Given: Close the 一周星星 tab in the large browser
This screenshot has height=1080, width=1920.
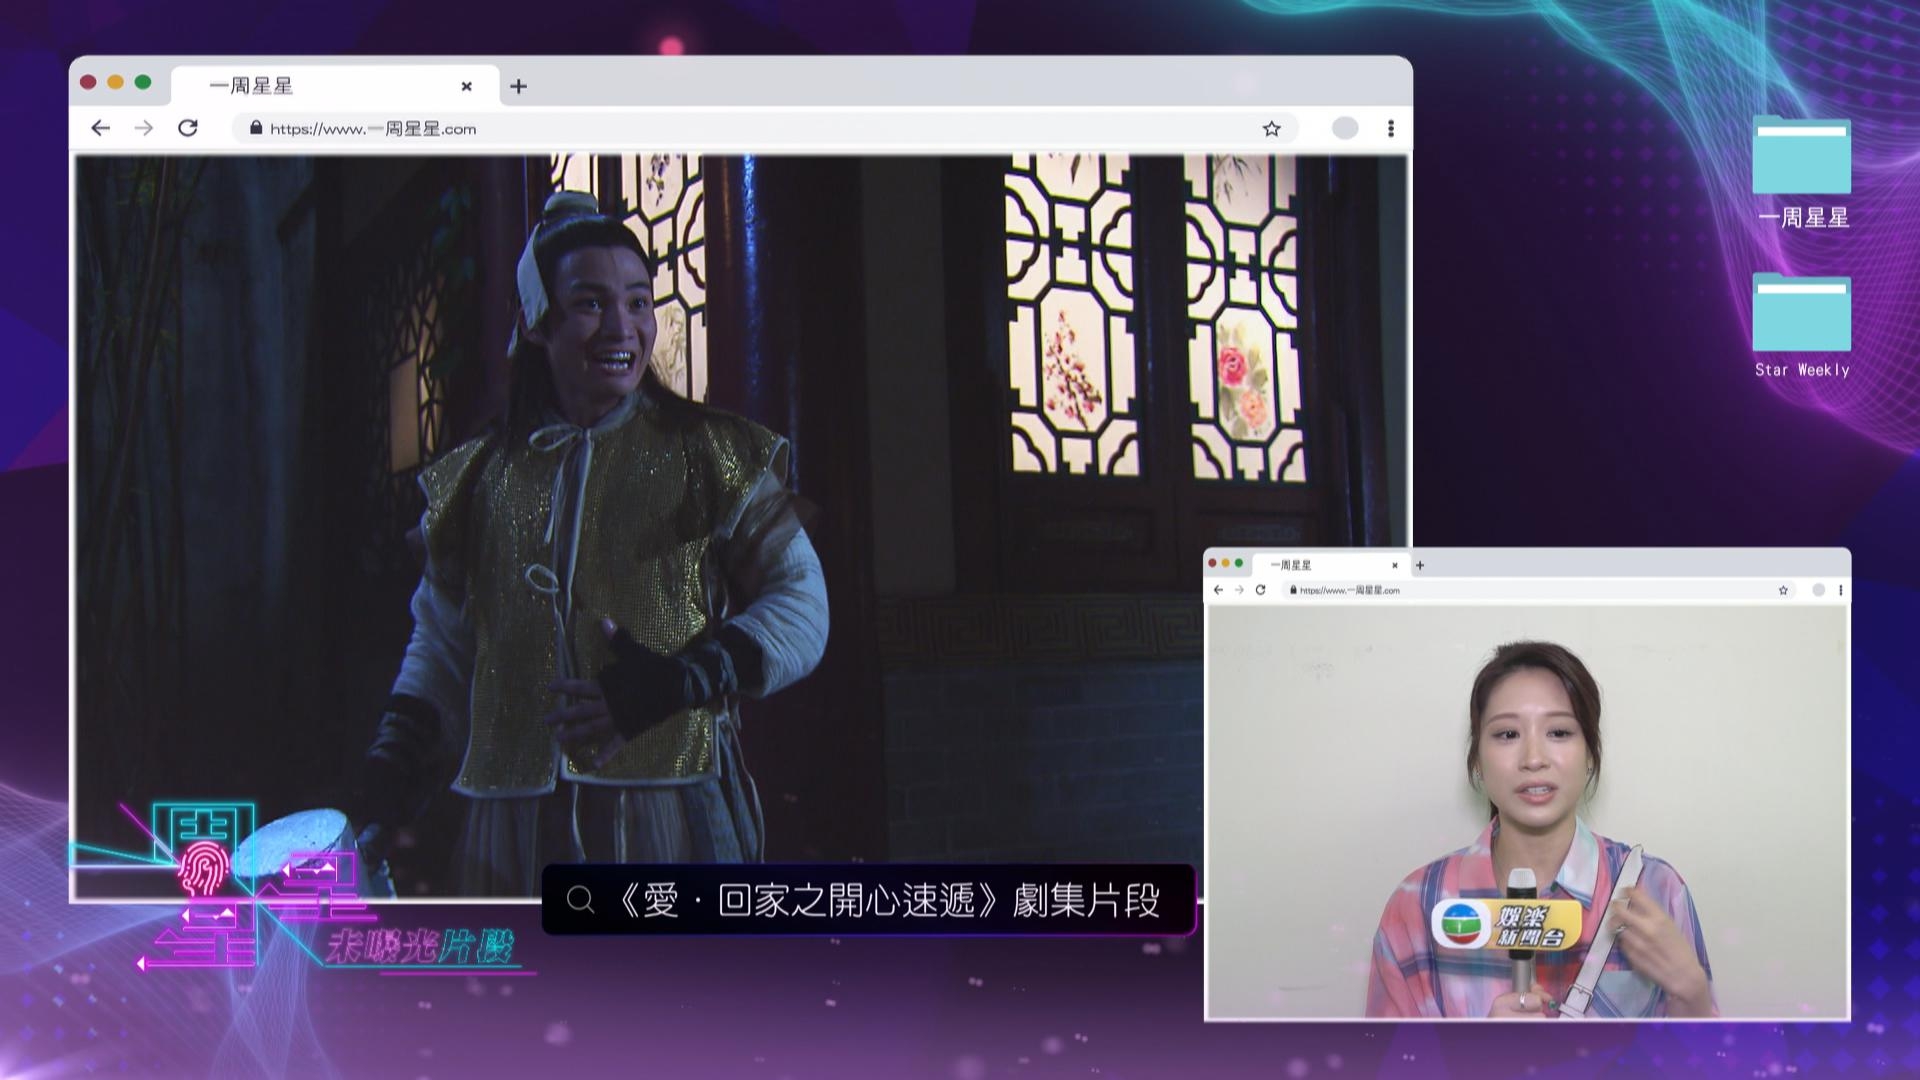Looking at the screenshot, I should pyautogui.click(x=466, y=86).
